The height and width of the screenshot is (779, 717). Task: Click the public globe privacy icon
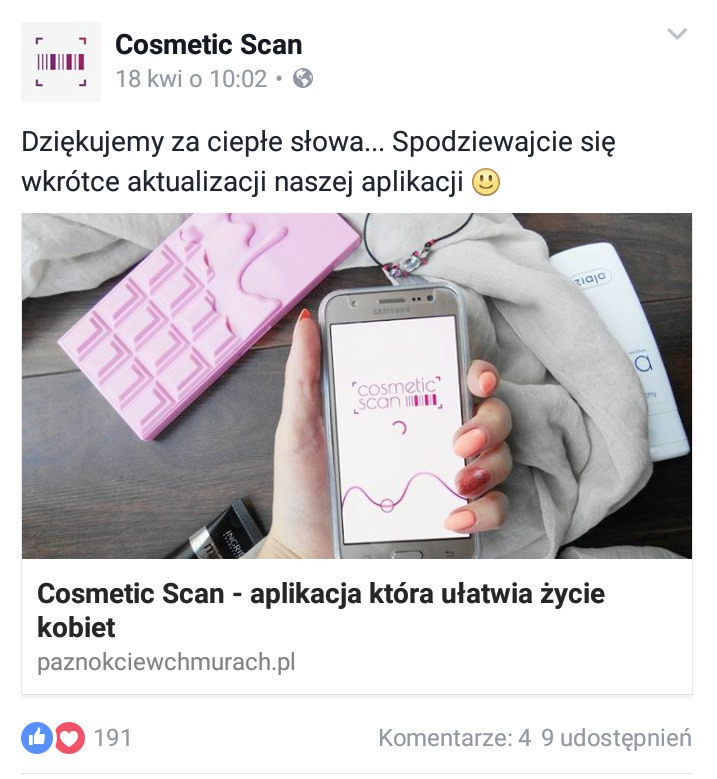tap(303, 78)
